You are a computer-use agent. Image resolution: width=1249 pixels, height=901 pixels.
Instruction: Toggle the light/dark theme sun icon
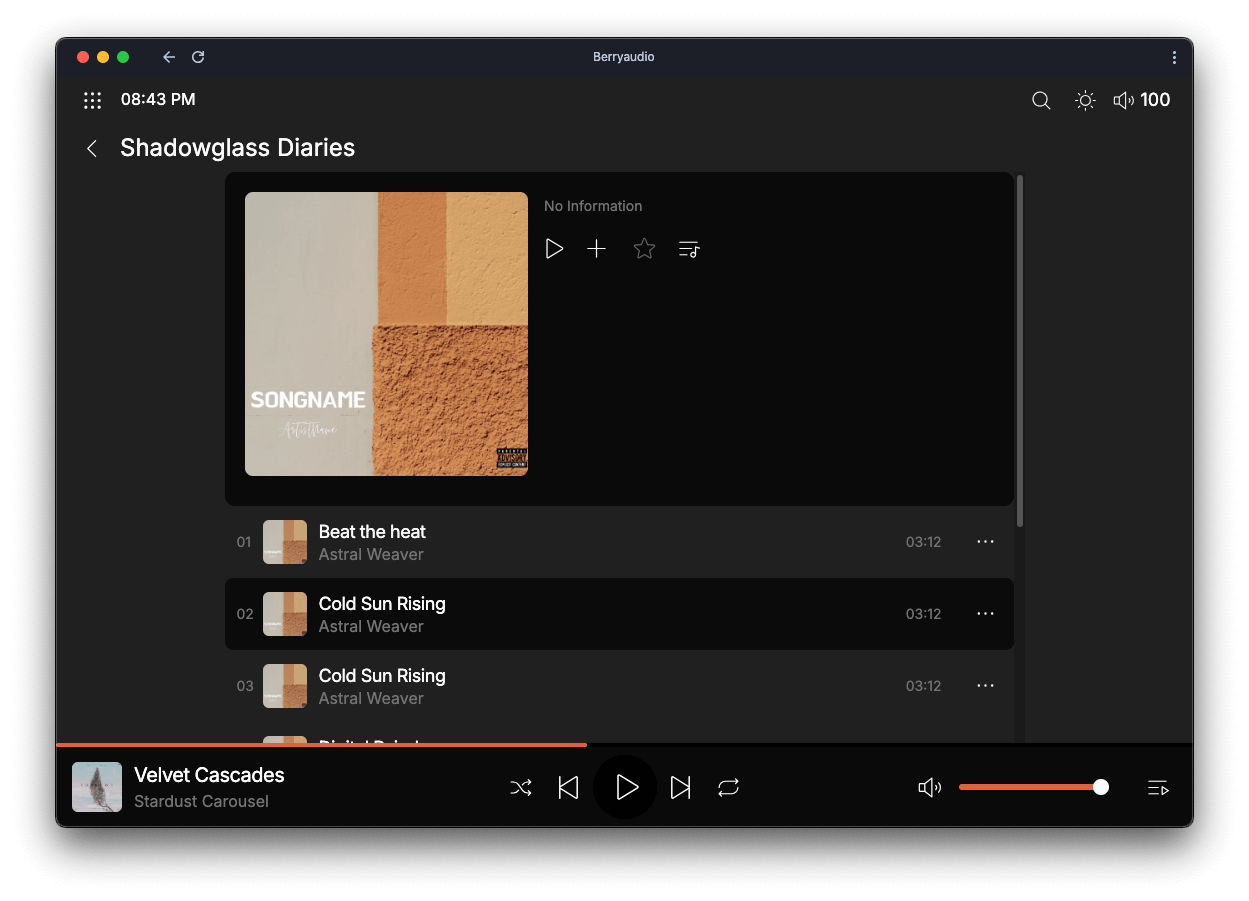point(1085,100)
